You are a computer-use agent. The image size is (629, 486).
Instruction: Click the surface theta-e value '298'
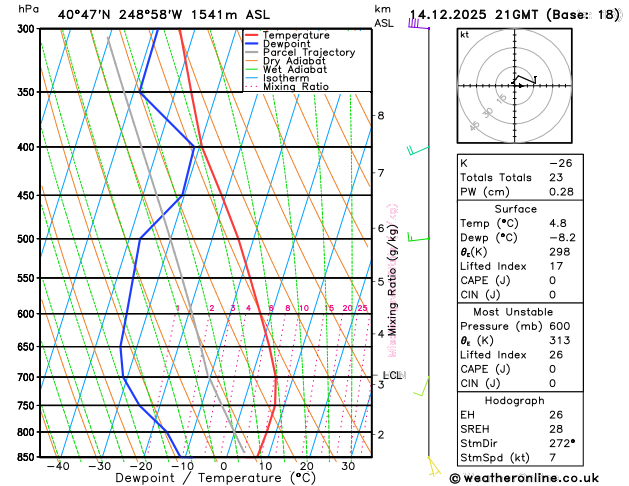(560, 252)
